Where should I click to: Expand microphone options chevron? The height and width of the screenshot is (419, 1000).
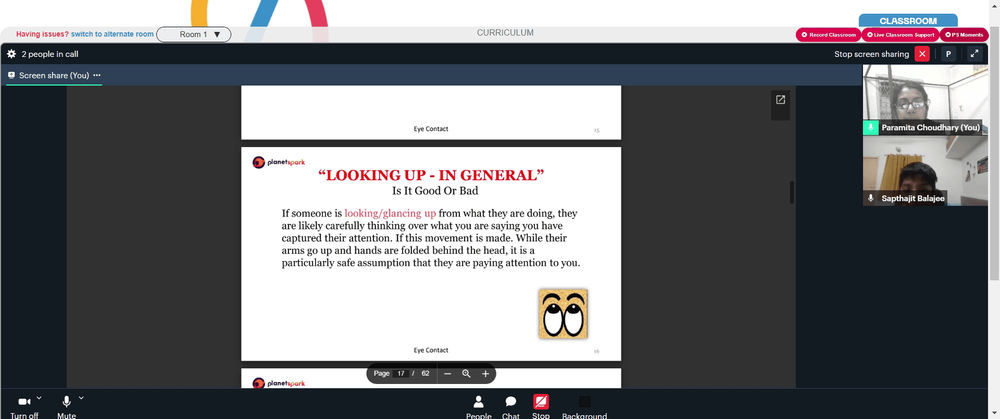81,398
